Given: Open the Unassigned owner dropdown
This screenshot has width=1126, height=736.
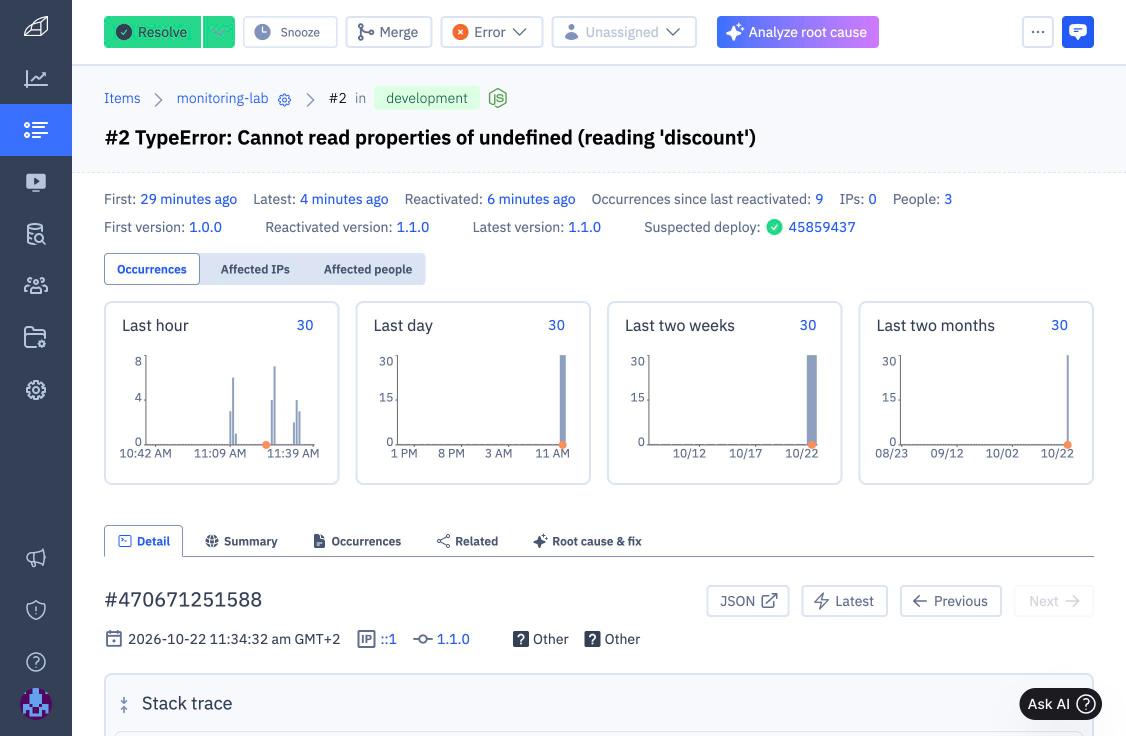Looking at the screenshot, I should click(x=624, y=32).
